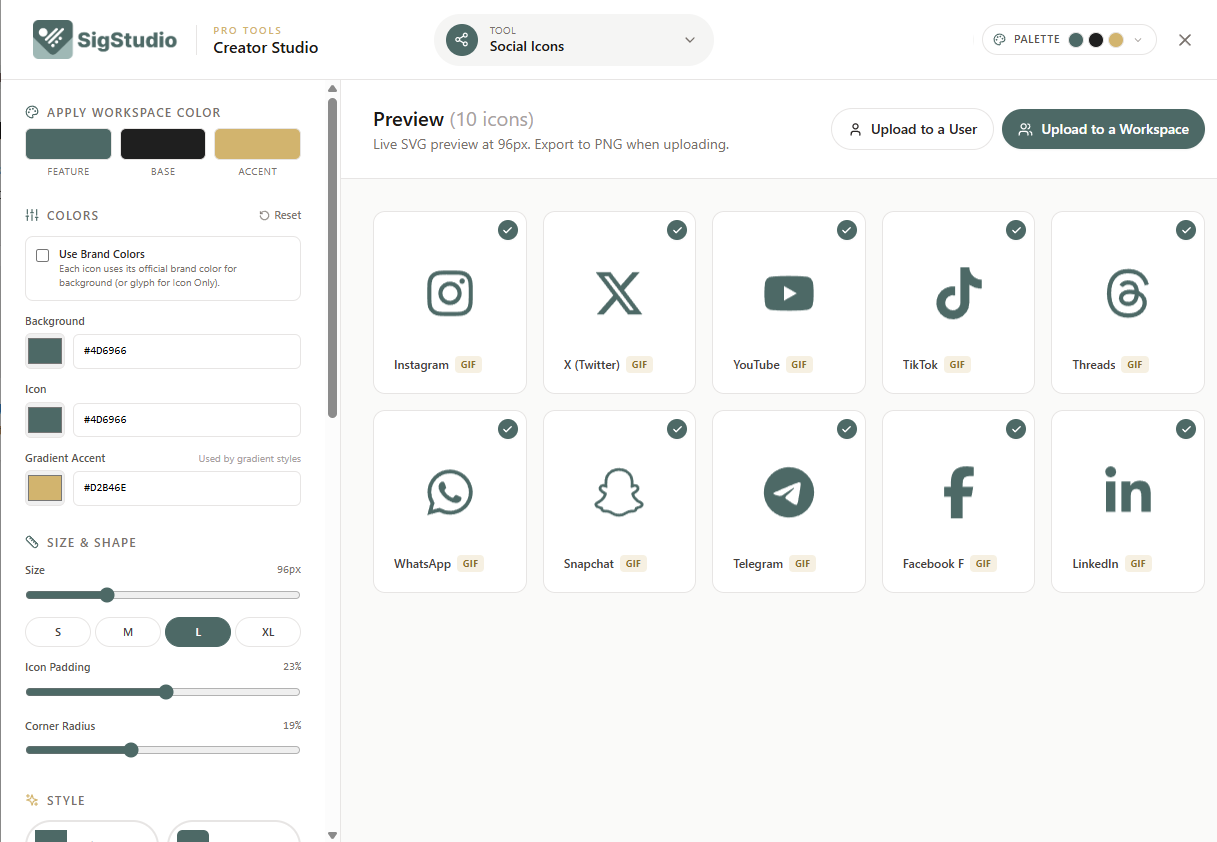This screenshot has width=1217, height=842.
Task: Apply the Base workspace color
Action: [x=163, y=144]
